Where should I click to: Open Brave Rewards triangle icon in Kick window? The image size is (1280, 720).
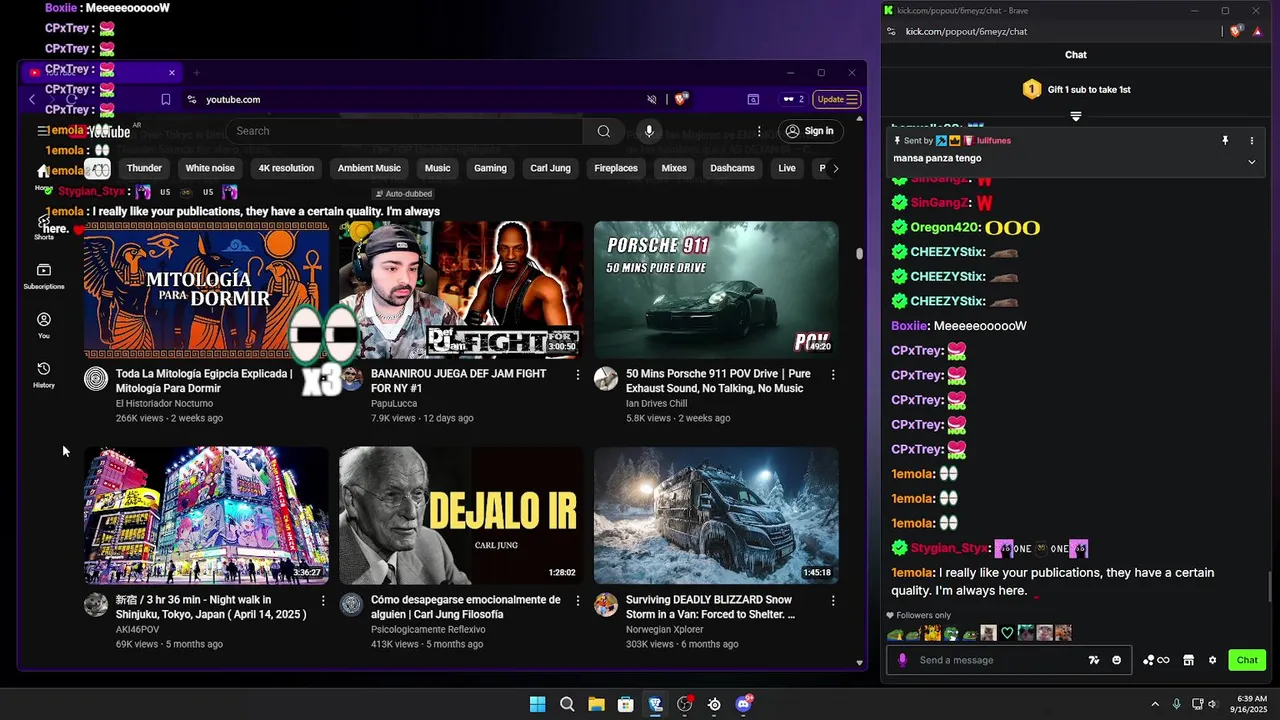pyautogui.click(x=1257, y=31)
